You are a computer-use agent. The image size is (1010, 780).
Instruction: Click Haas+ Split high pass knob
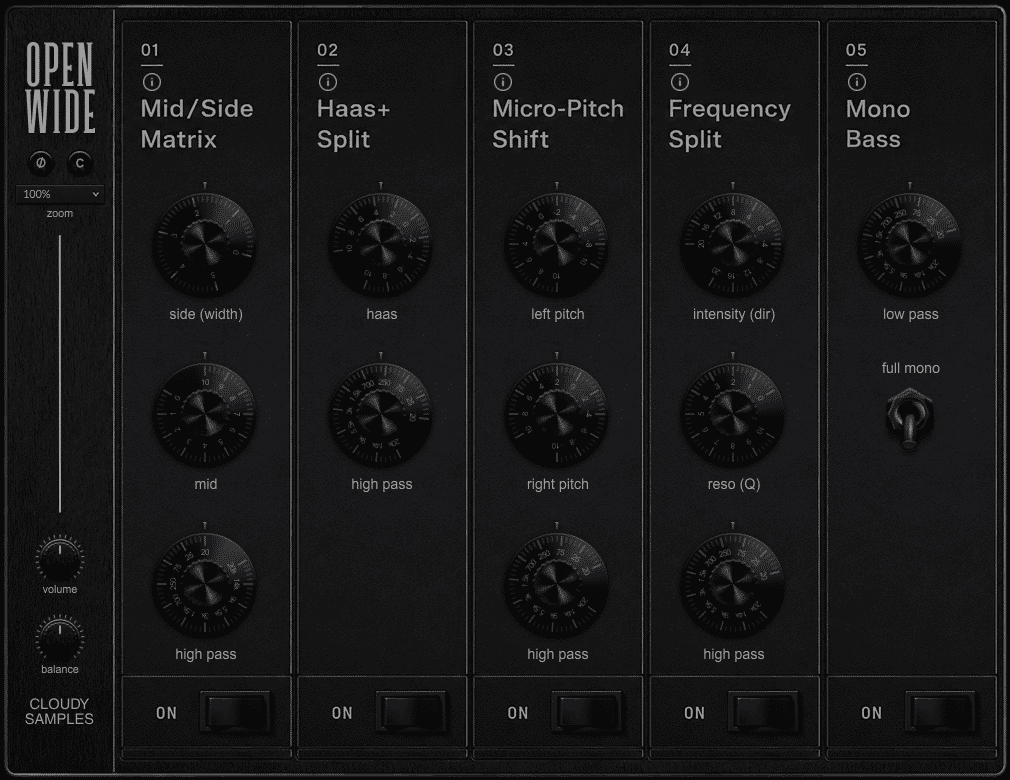click(381, 414)
